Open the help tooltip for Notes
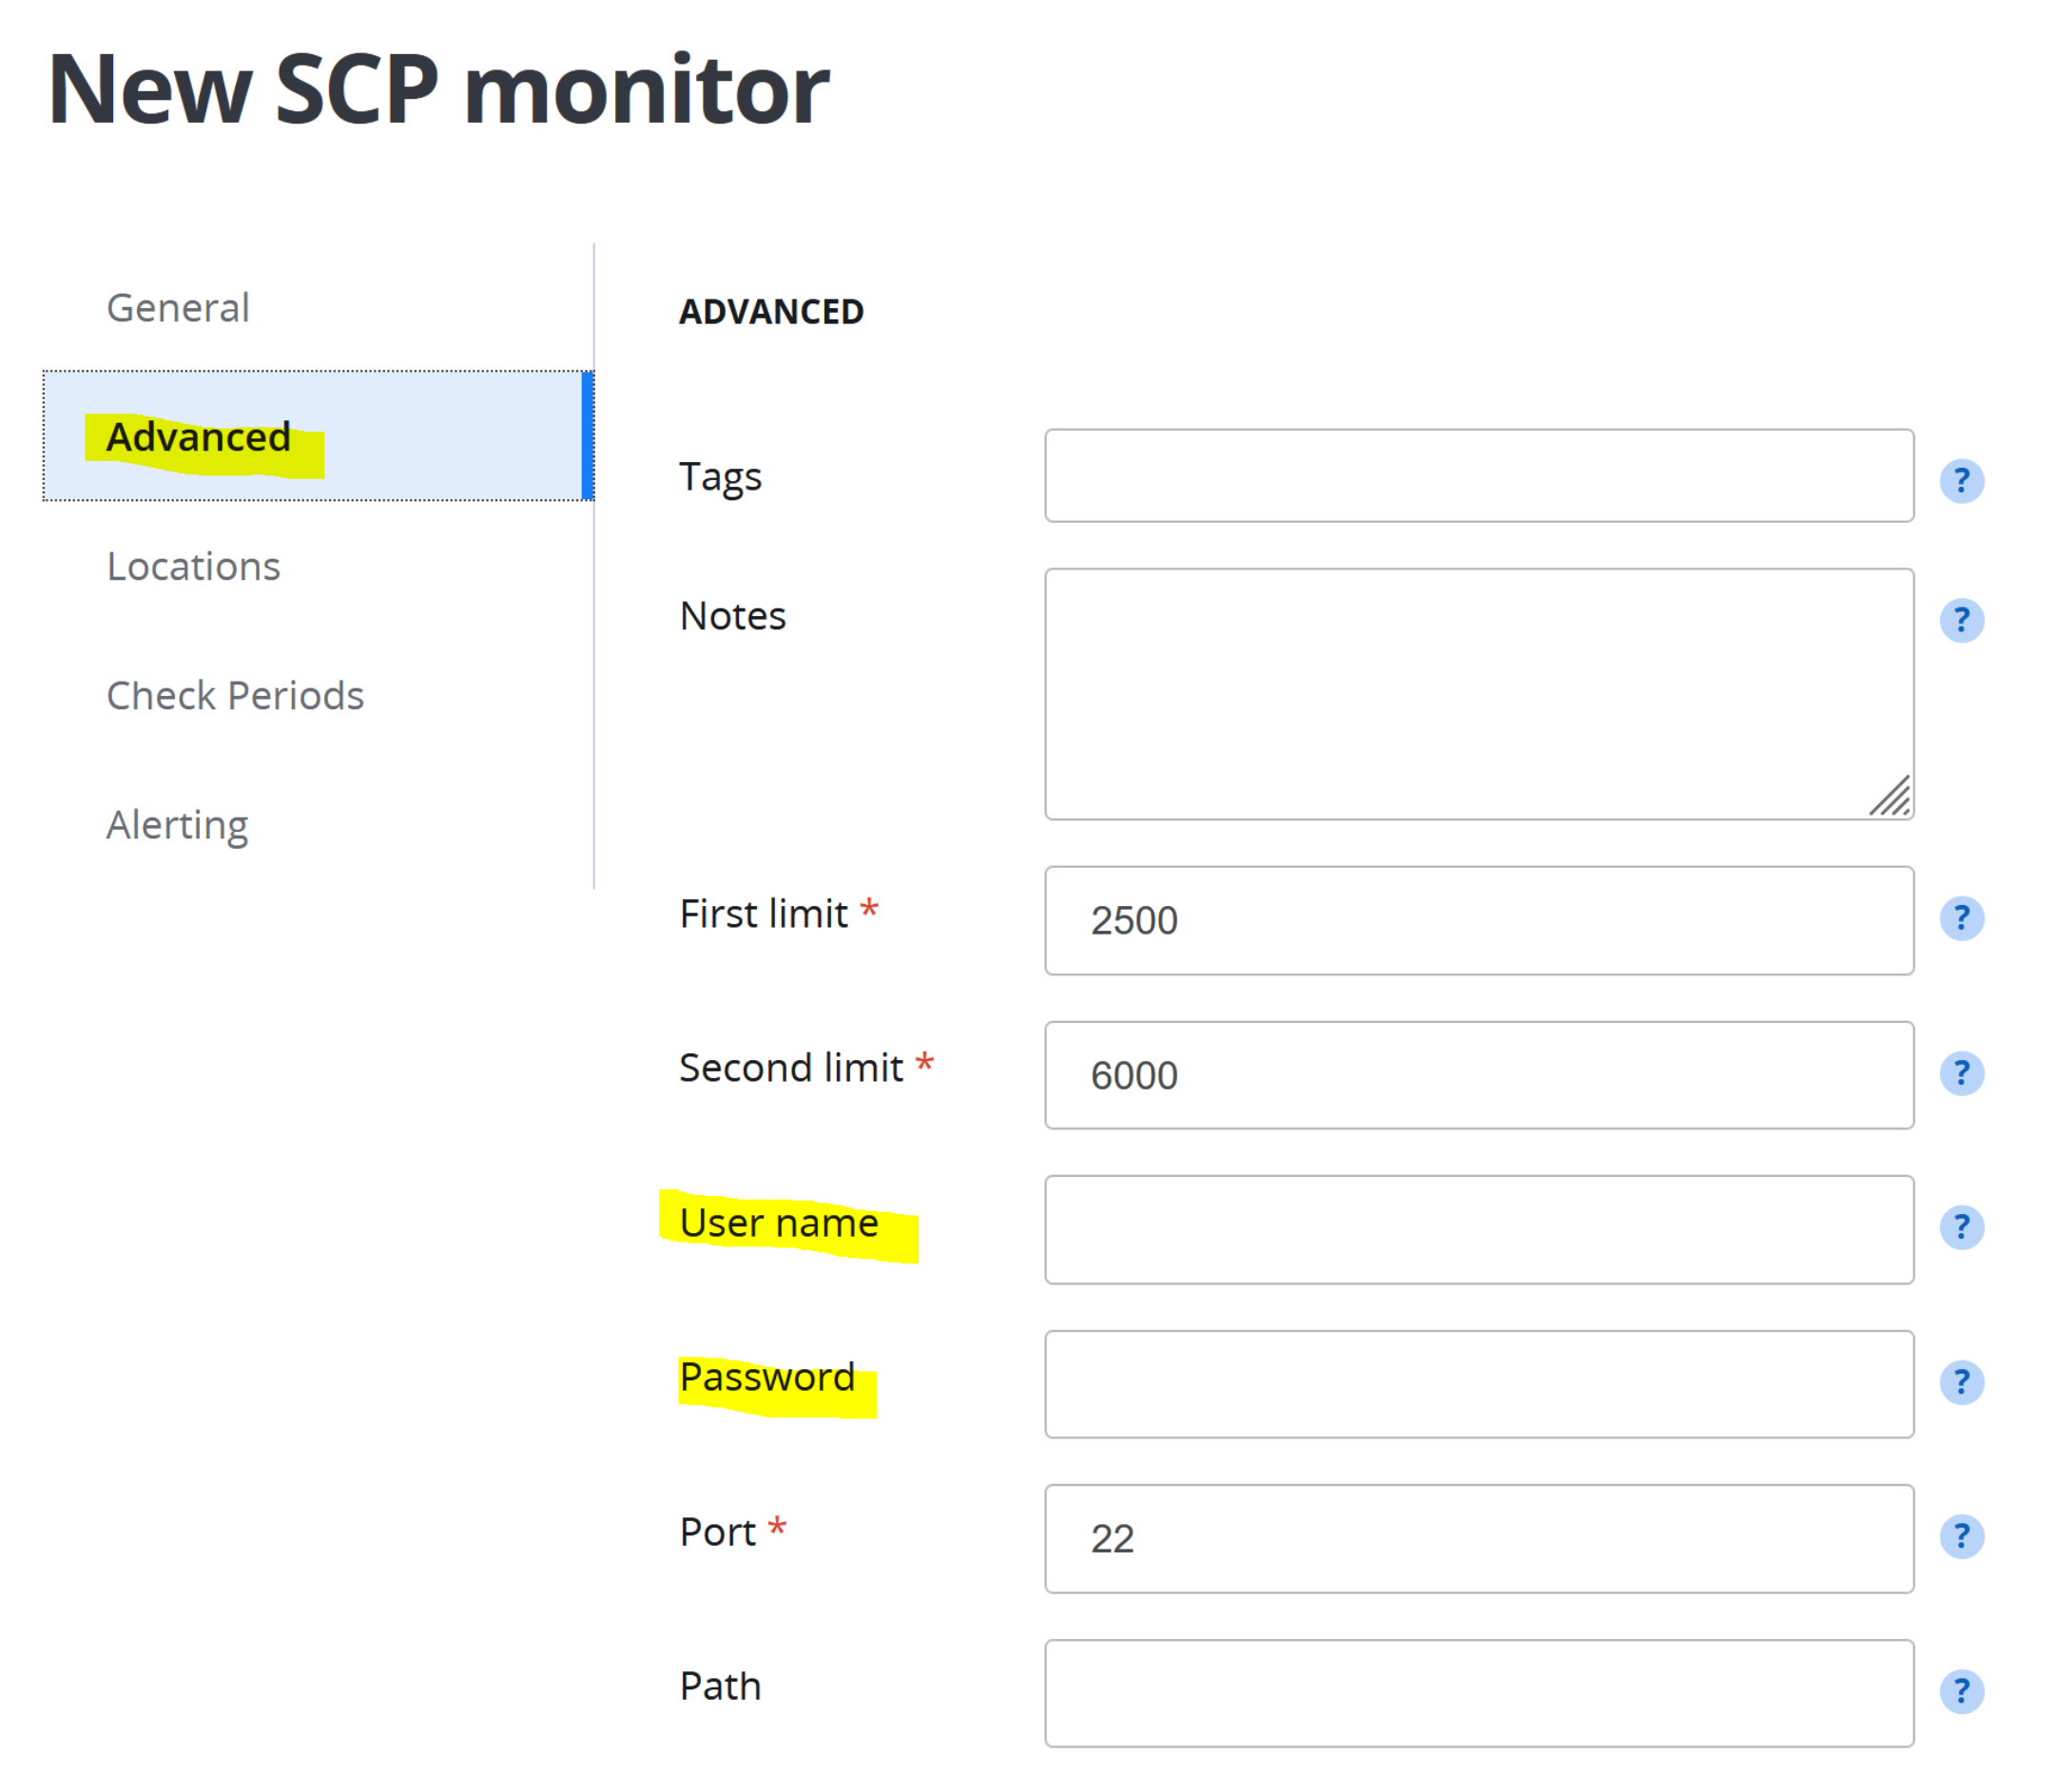 1961,620
